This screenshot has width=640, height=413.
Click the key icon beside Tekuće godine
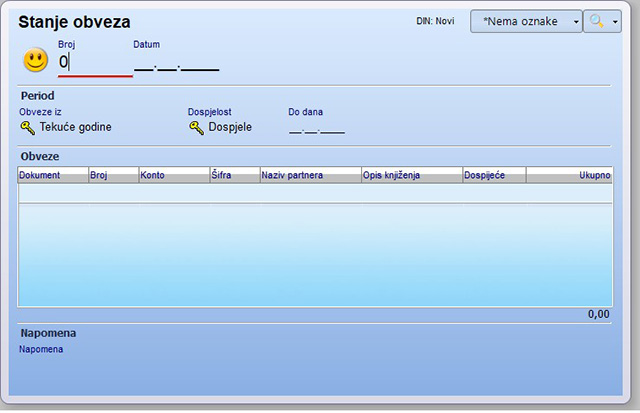pyautogui.click(x=27, y=128)
